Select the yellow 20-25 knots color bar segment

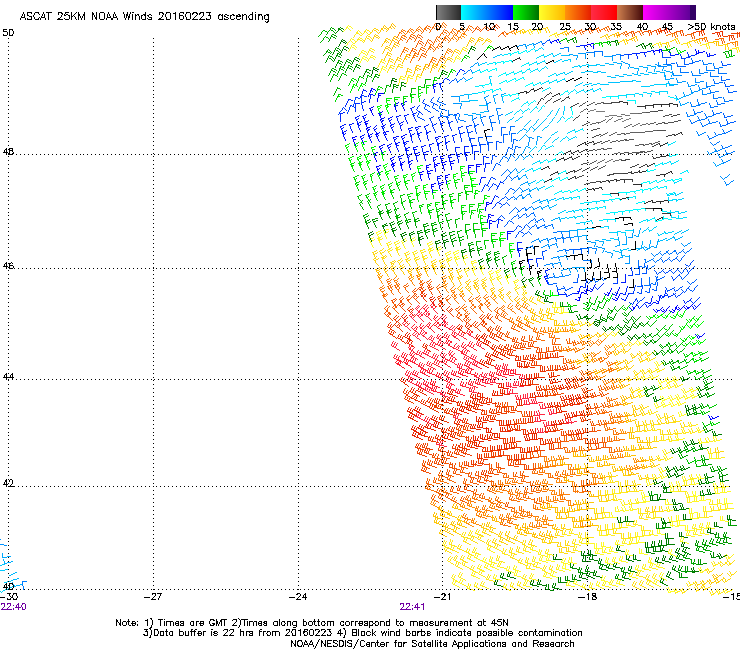coord(552,12)
